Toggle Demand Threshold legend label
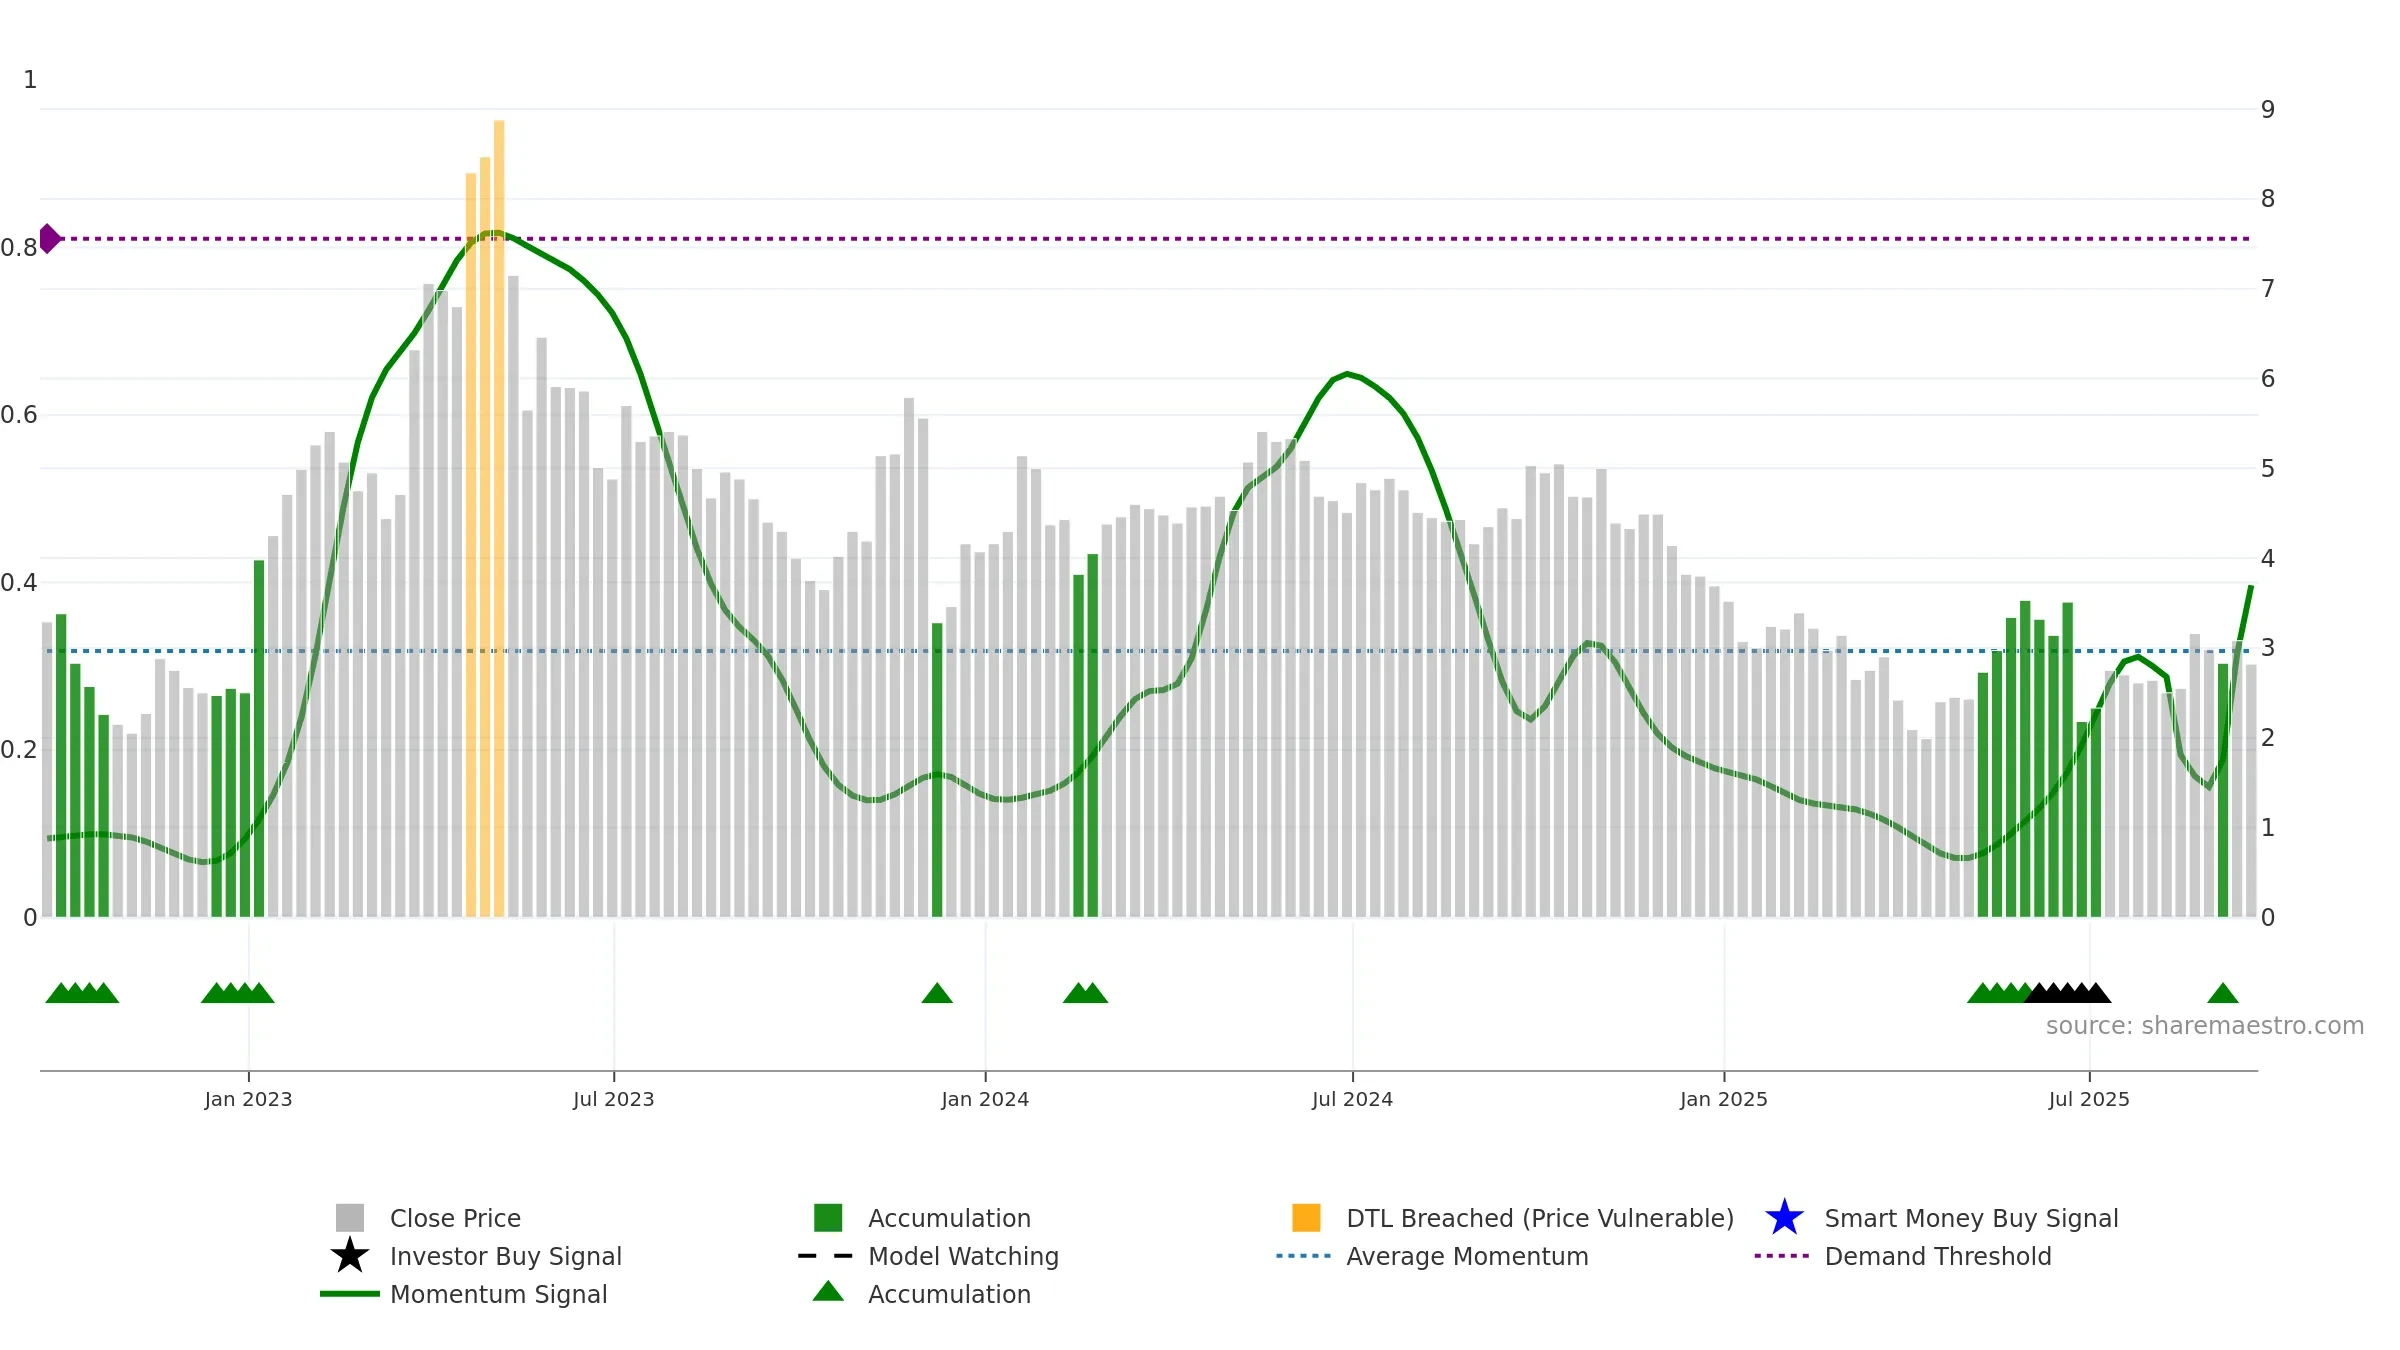 pos(1938,1256)
